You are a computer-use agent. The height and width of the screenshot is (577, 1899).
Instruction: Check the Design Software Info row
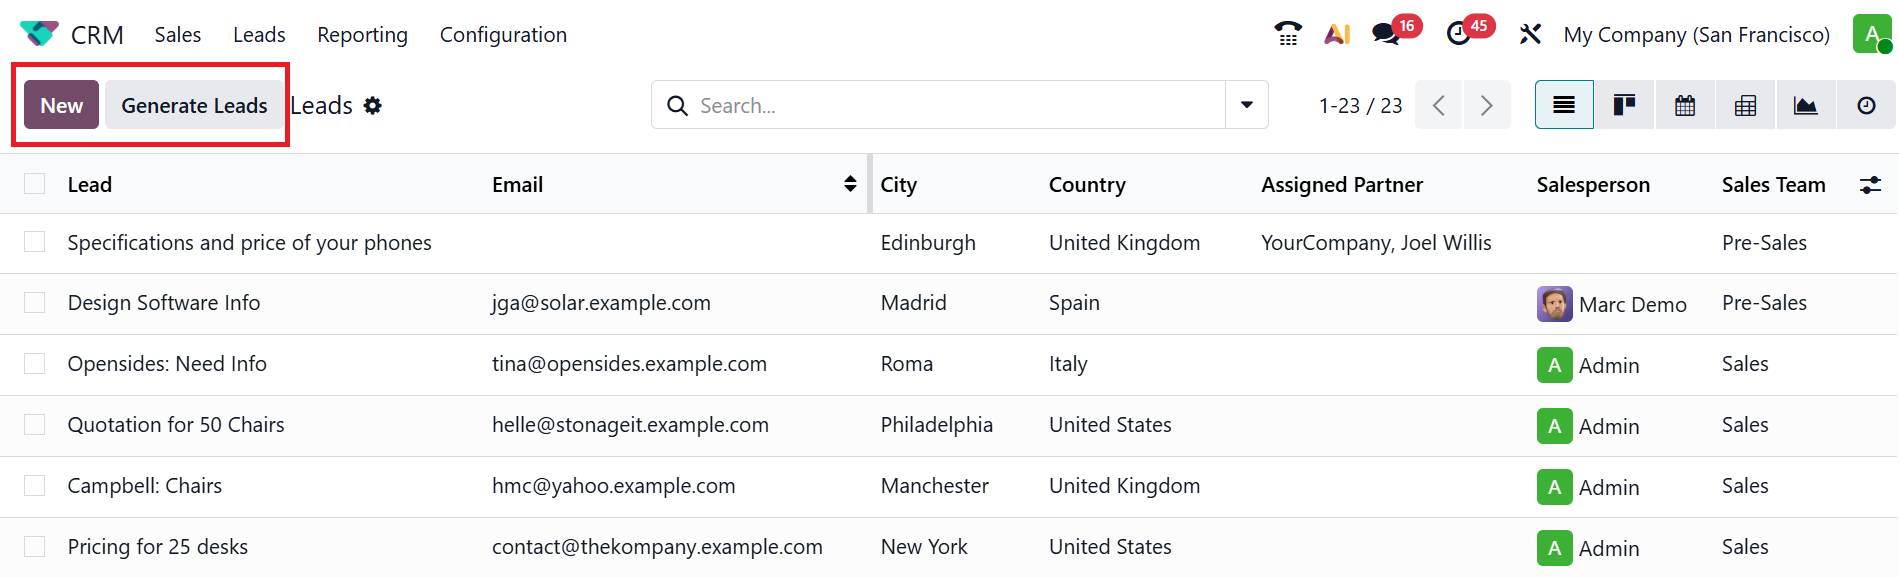coord(35,303)
